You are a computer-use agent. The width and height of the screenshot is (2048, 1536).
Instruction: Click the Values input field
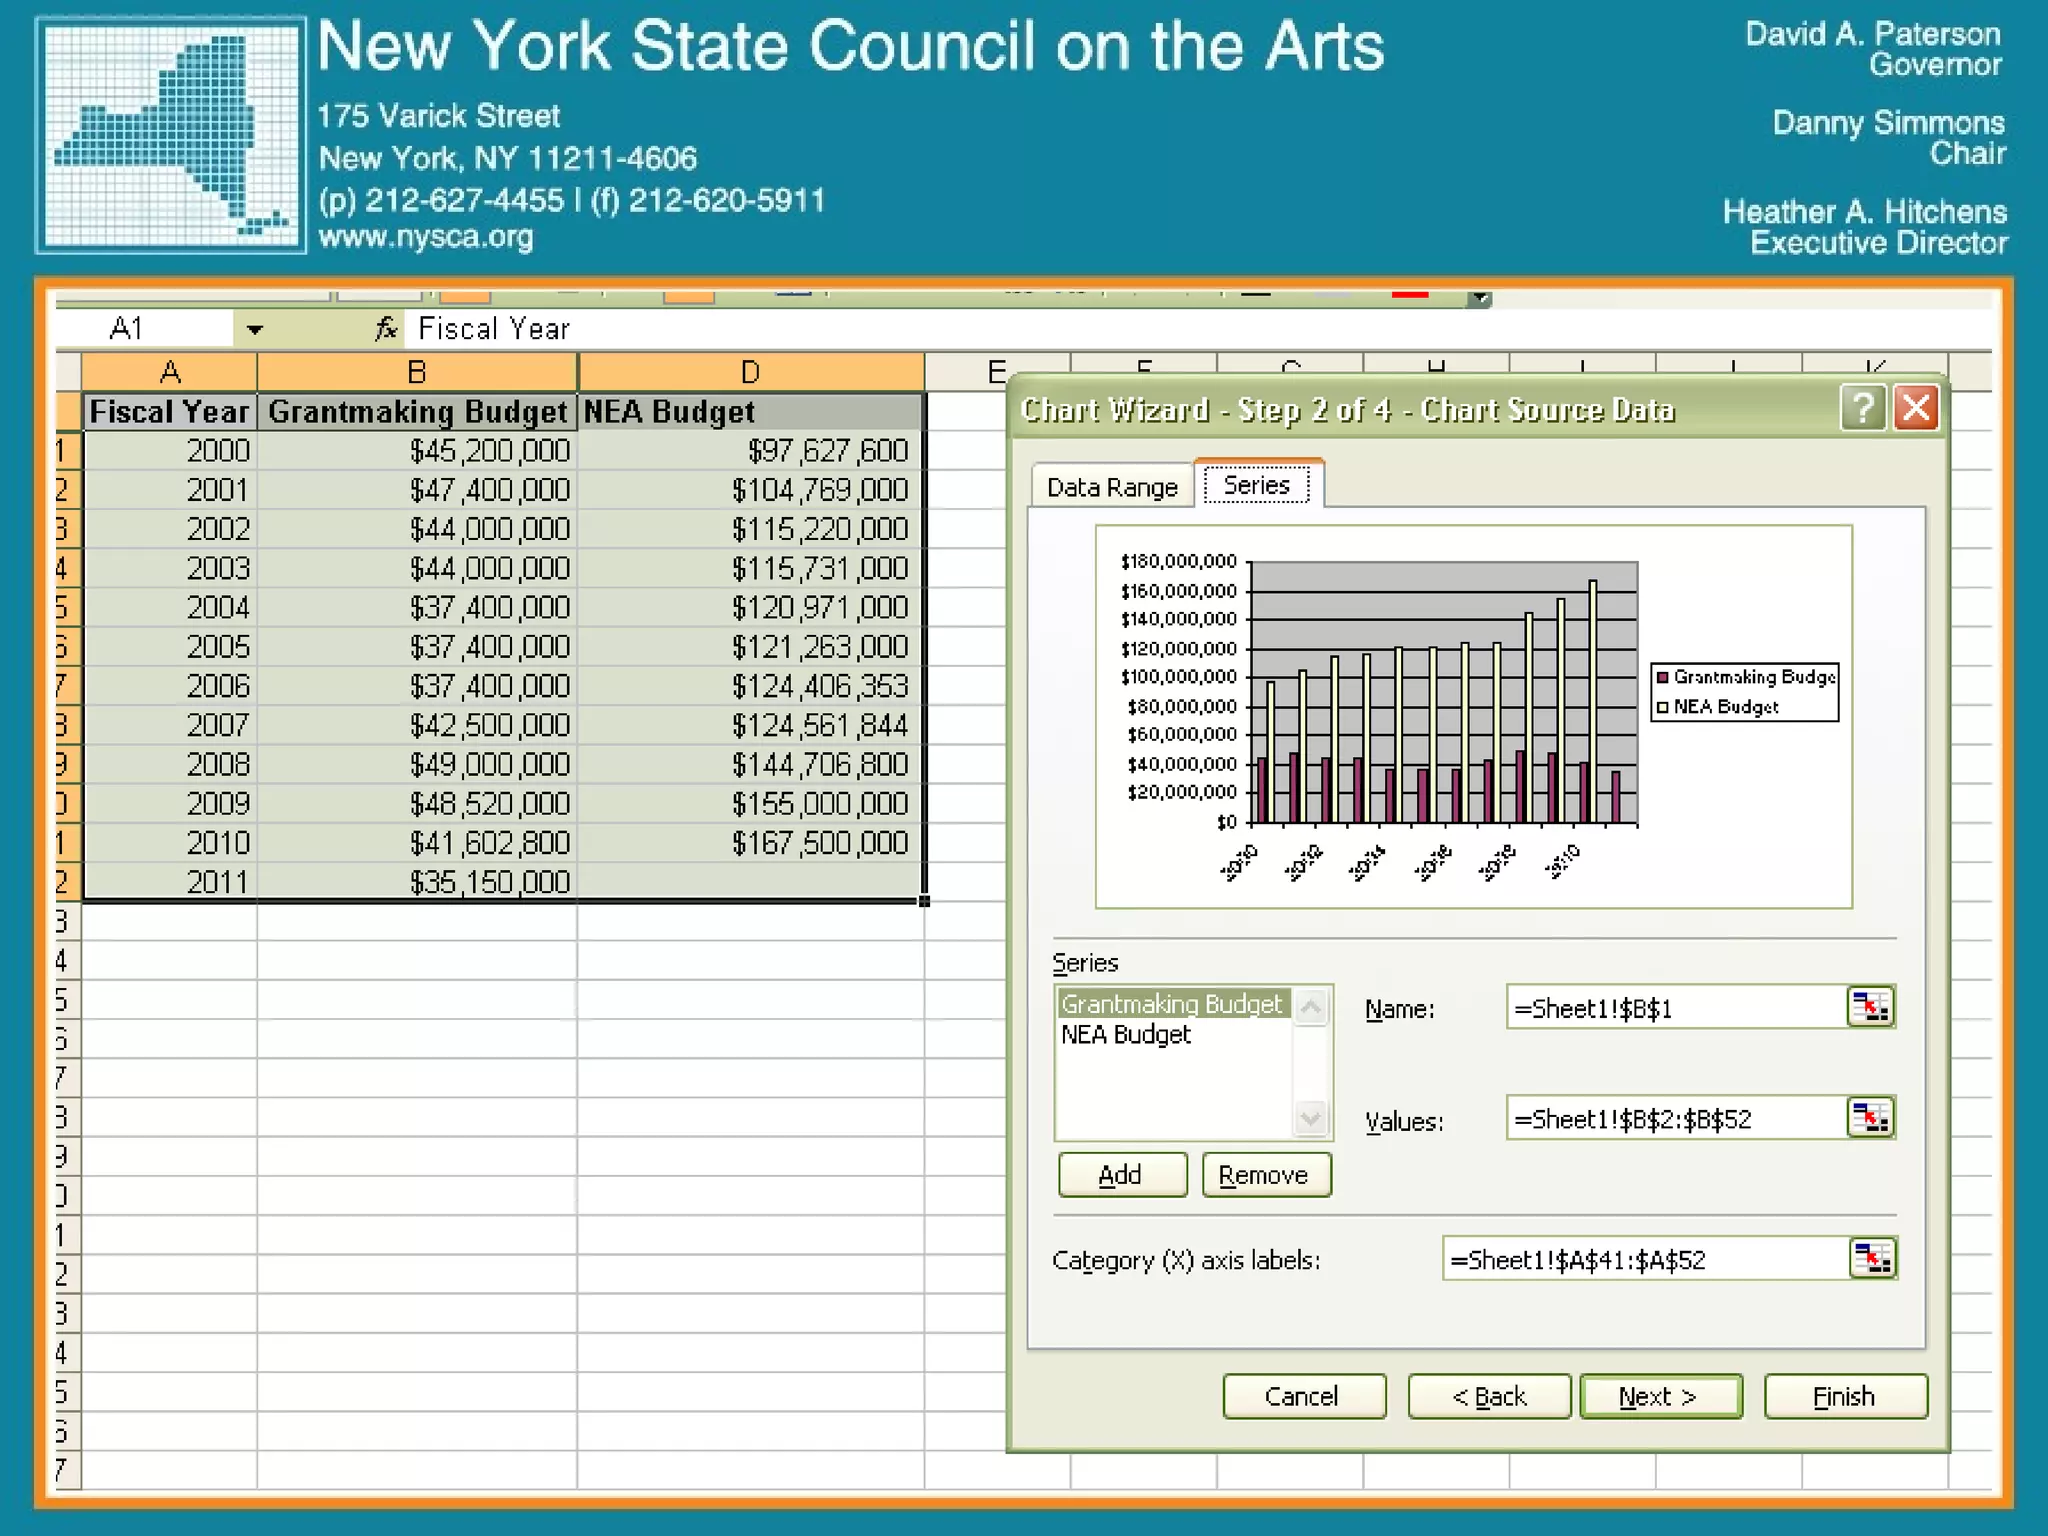[x=1672, y=1119]
